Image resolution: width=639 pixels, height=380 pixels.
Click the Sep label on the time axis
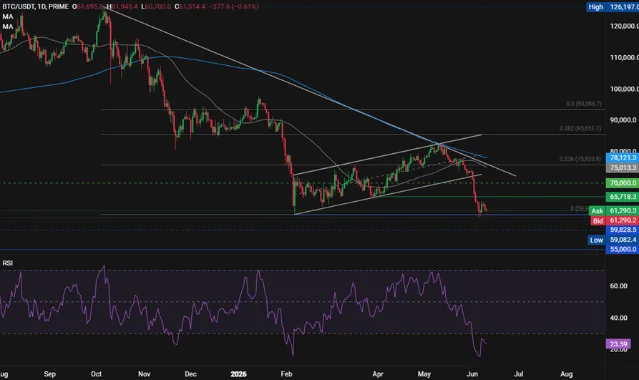(49, 374)
